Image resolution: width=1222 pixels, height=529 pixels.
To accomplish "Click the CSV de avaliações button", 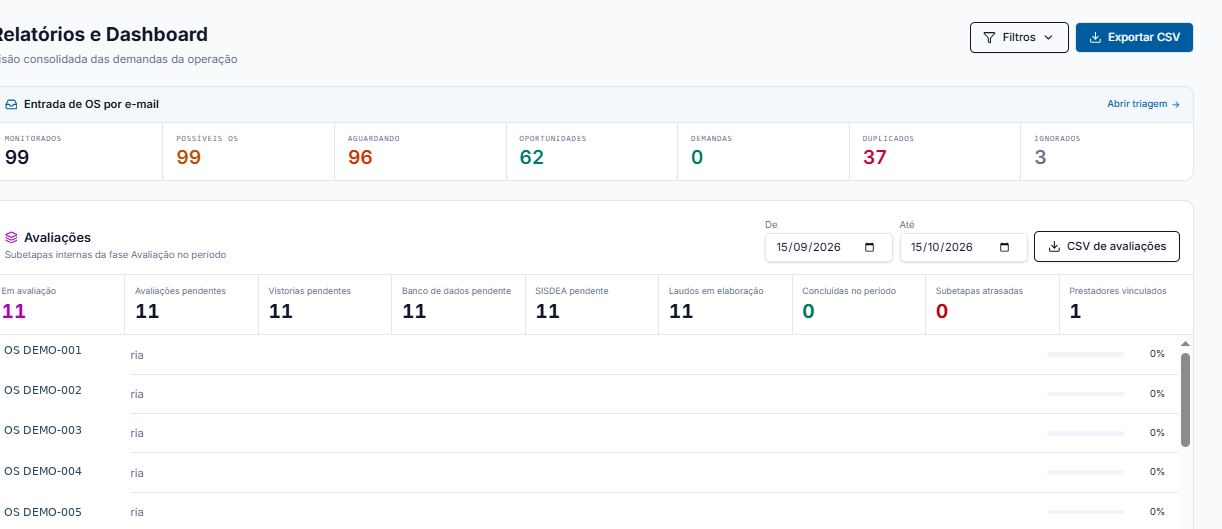I will (x=1107, y=247).
